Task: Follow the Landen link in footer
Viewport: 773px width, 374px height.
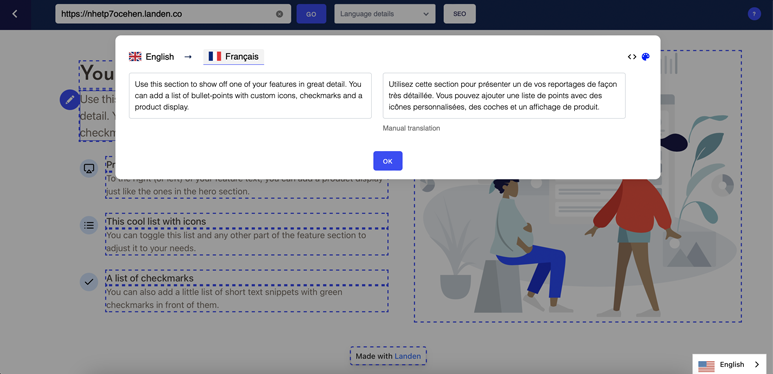Action: pos(408,356)
